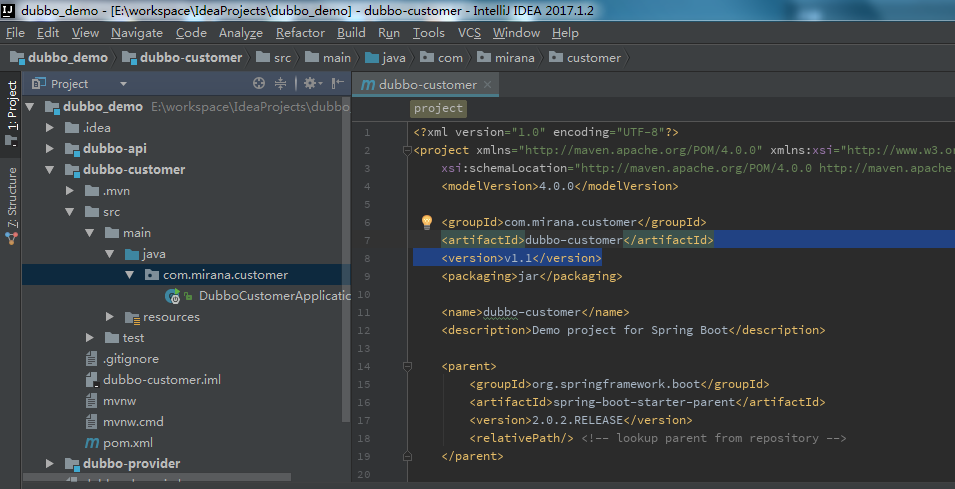Image resolution: width=955 pixels, height=489 pixels.
Task: Click the Project tree horizontal scrollbar
Action: (x=157, y=478)
